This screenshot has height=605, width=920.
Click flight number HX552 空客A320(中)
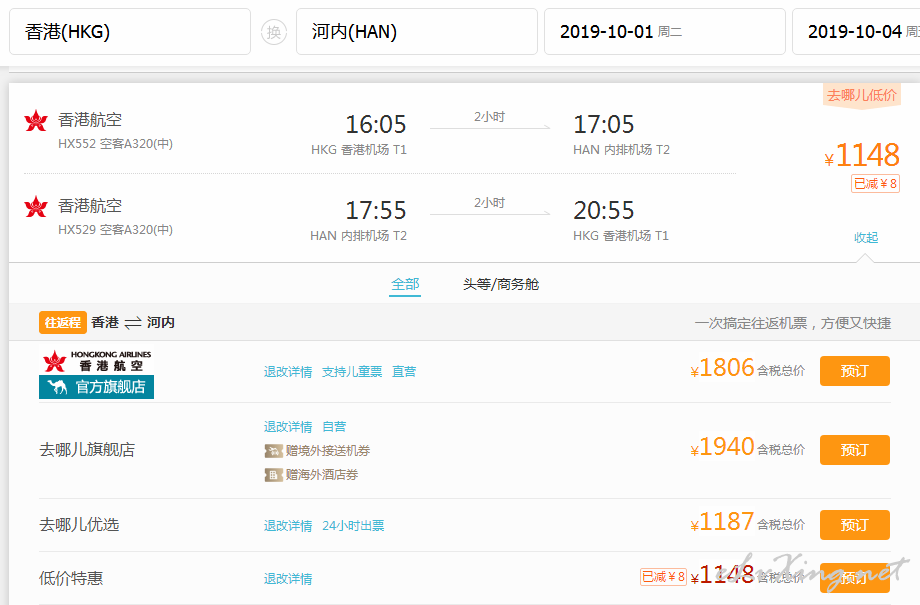[116, 144]
